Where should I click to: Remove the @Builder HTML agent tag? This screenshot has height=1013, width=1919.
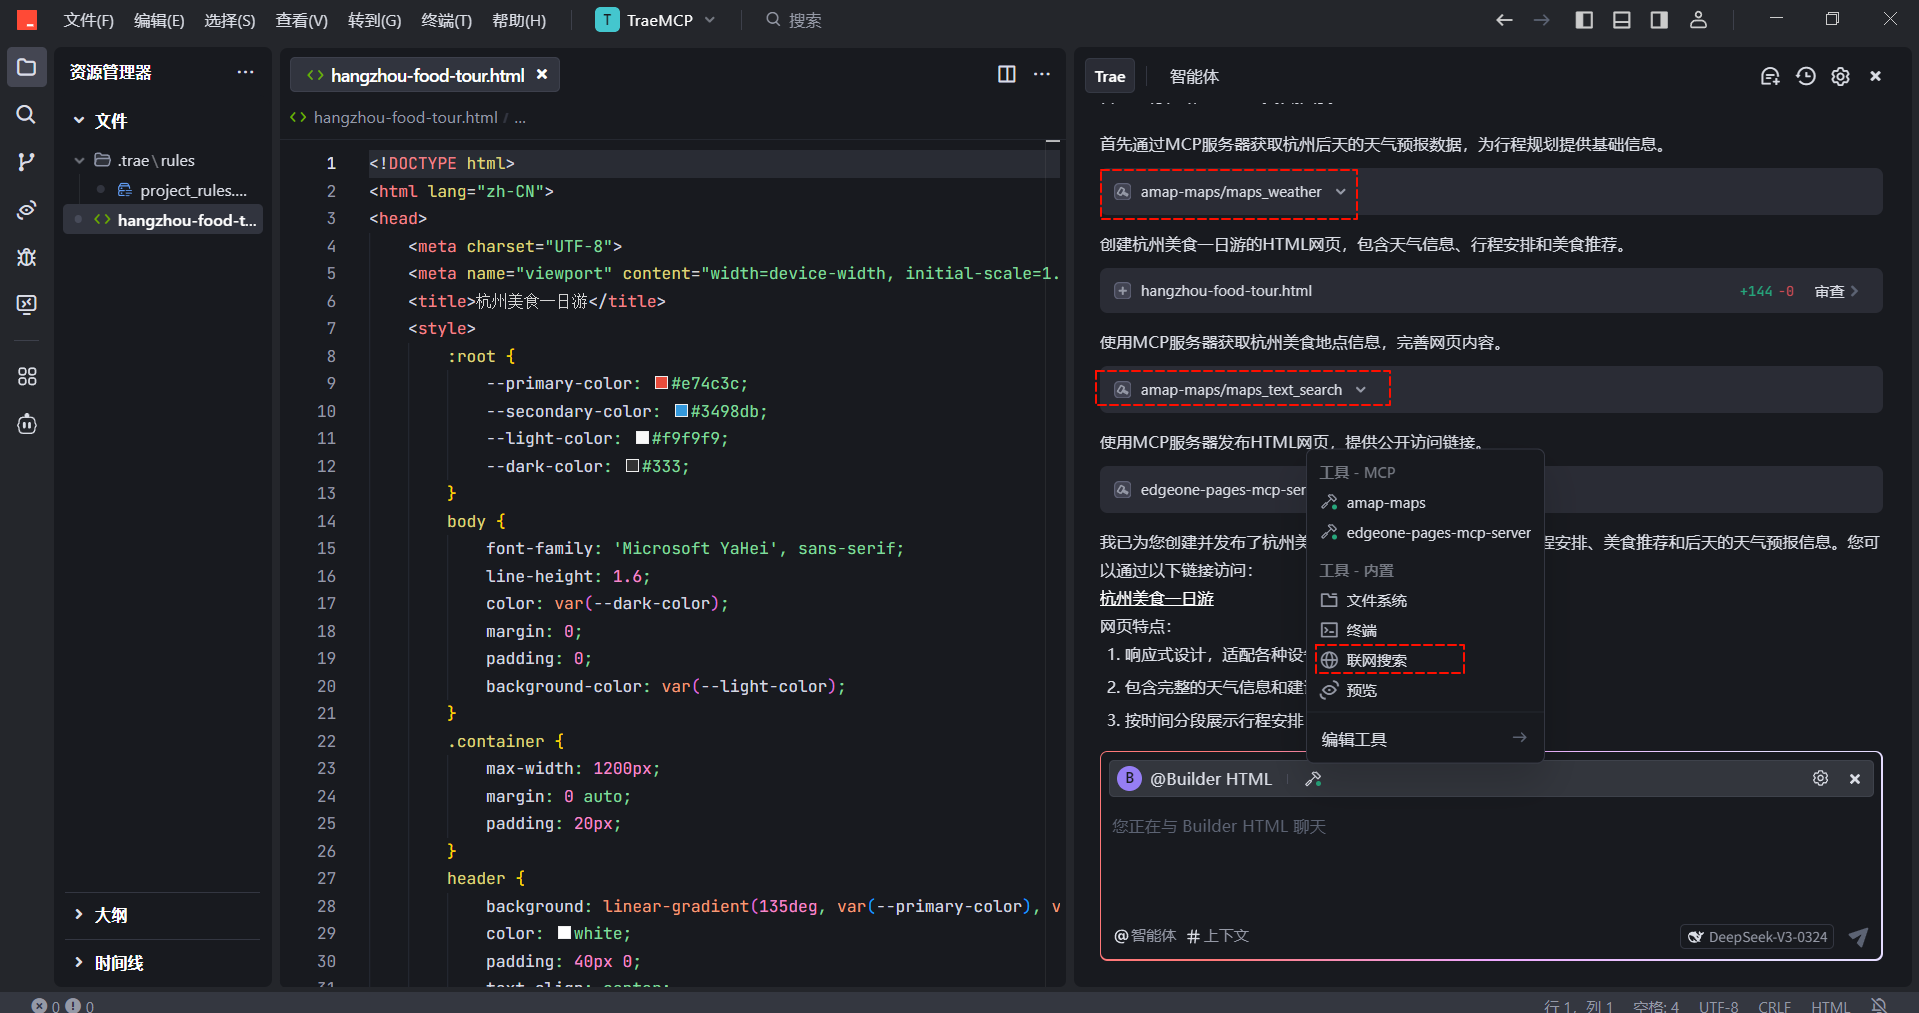pyautogui.click(x=1855, y=779)
